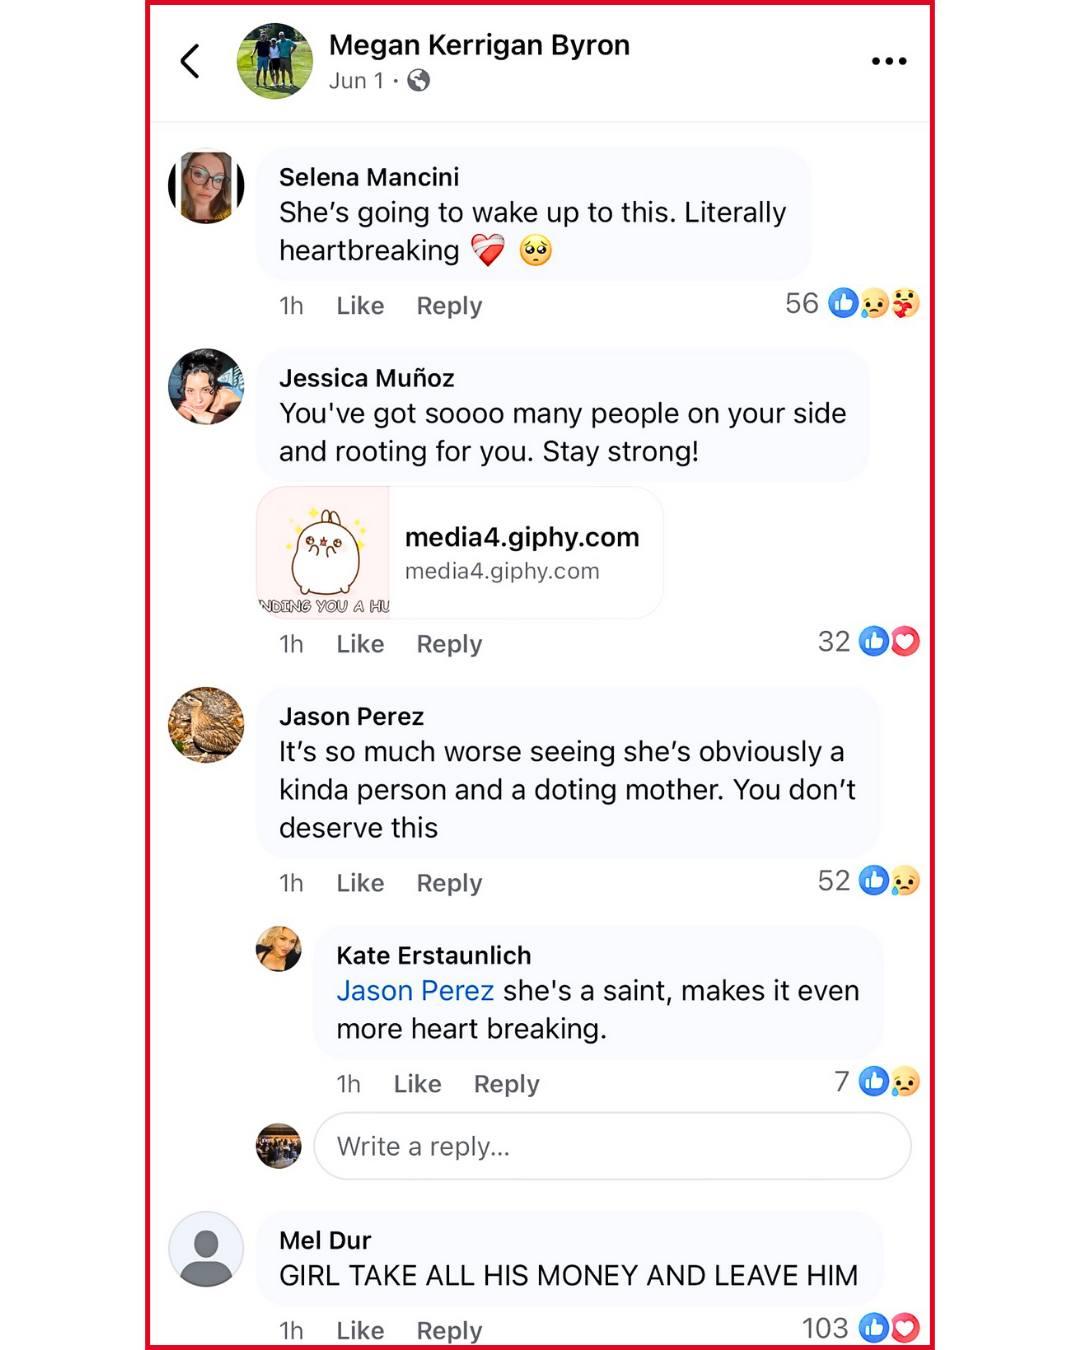Like Selena Mancini's comment

(360, 306)
